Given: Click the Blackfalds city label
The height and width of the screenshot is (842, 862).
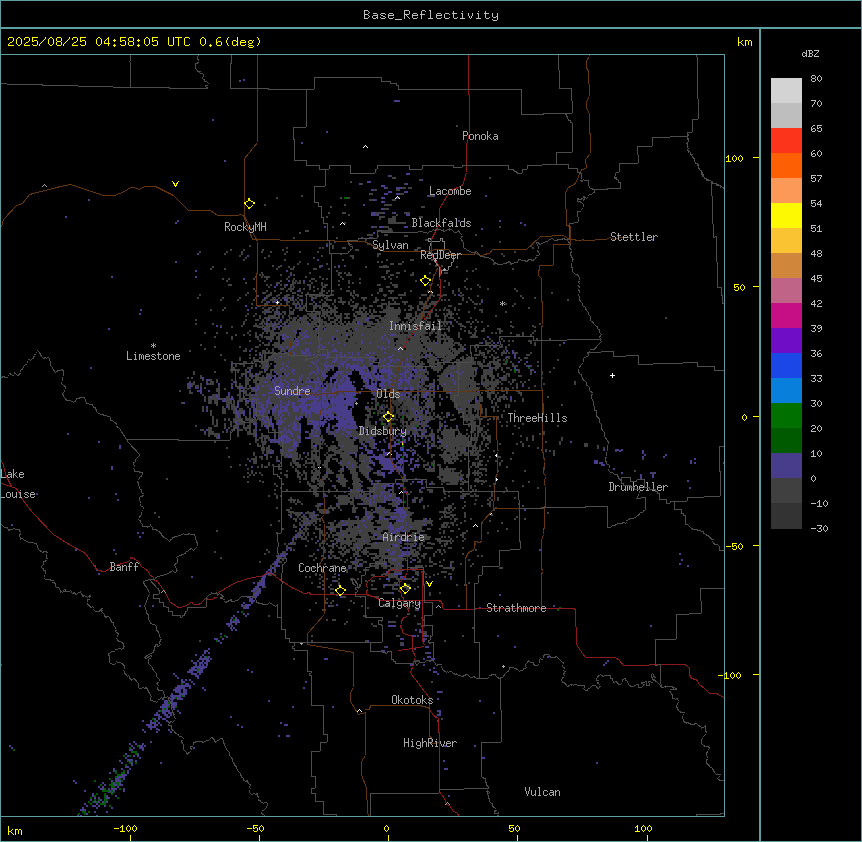Looking at the screenshot, I should [x=441, y=223].
